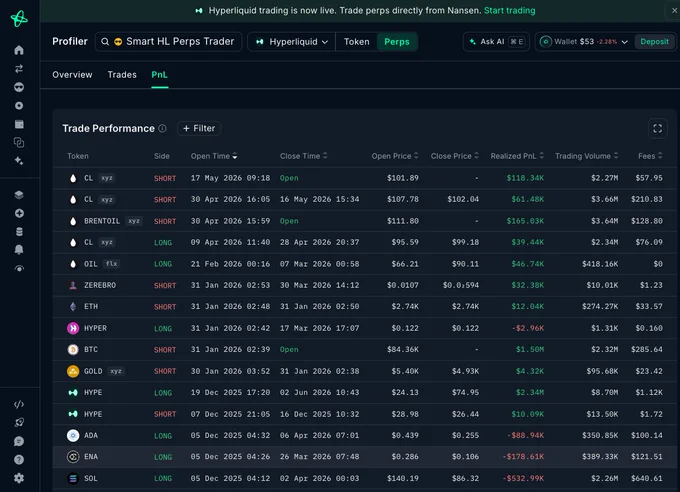Open the code brackets API icon
The height and width of the screenshot is (492, 680).
(x=19, y=404)
